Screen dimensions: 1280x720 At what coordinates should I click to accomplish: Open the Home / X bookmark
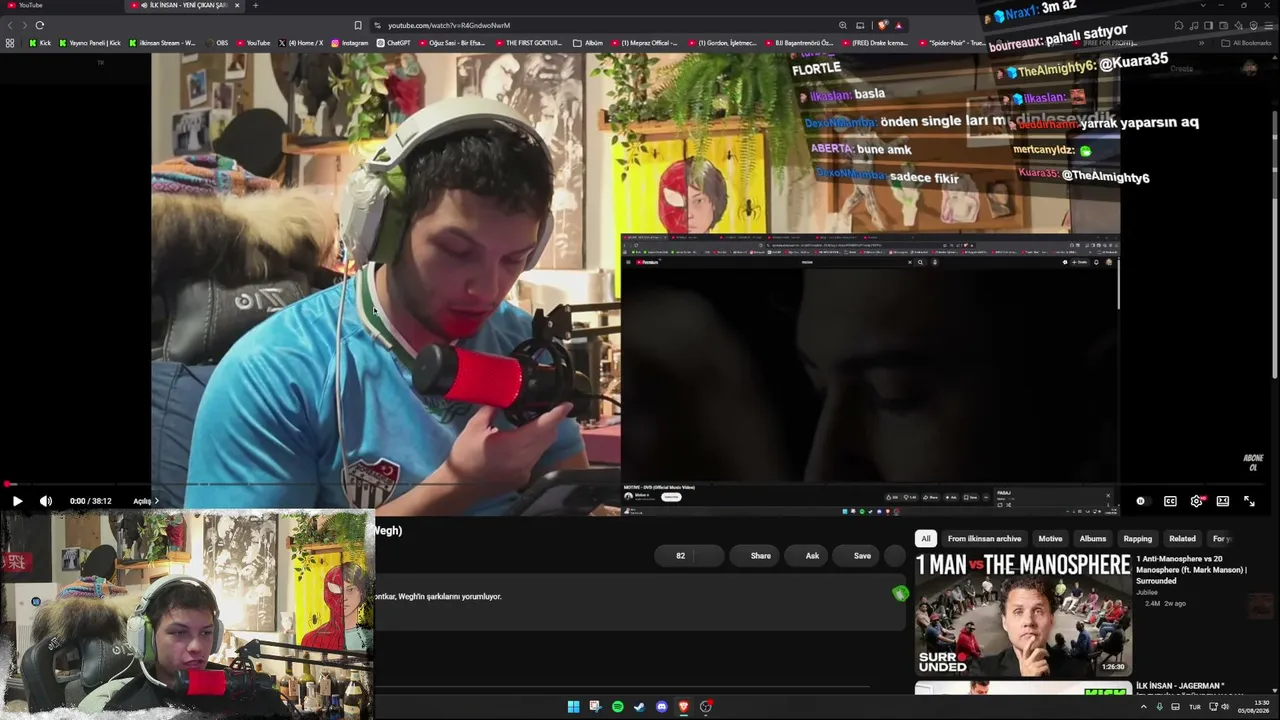tap(300, 43)
